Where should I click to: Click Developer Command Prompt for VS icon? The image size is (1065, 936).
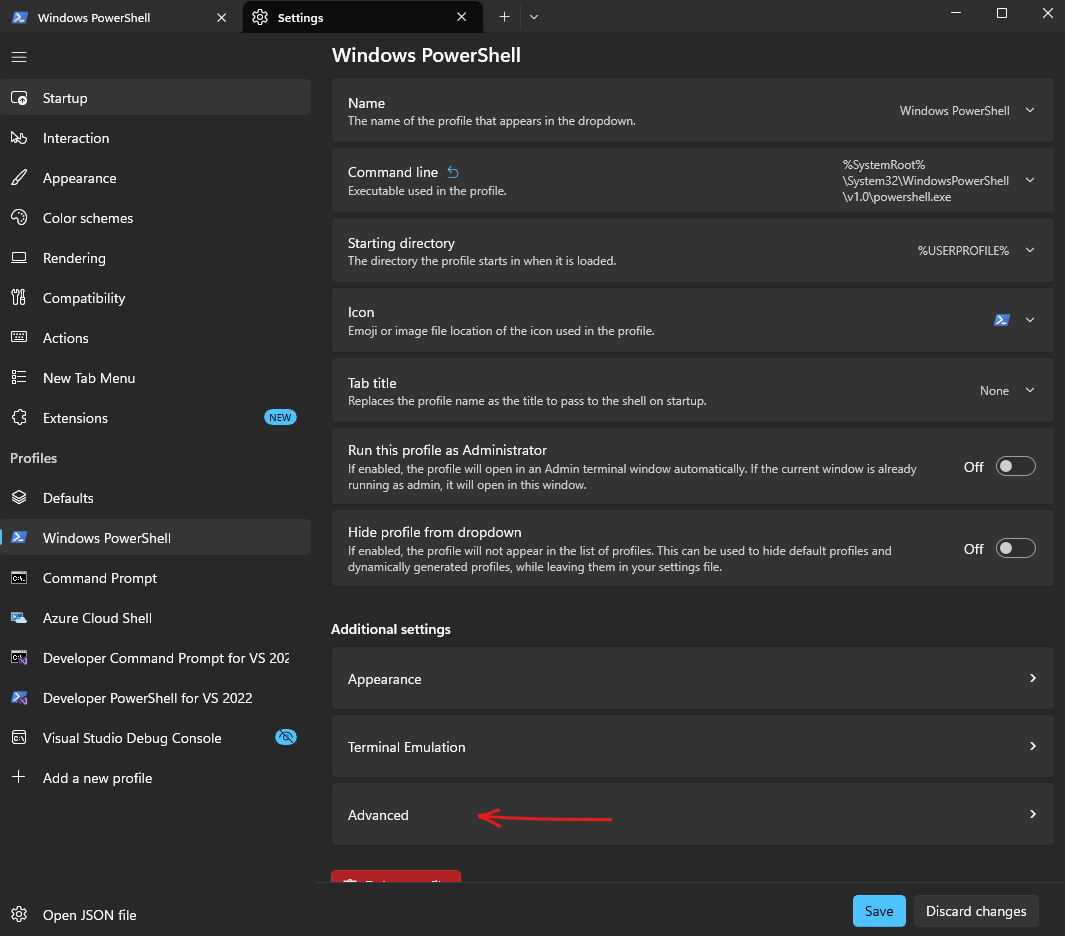(x=19, y=658)
